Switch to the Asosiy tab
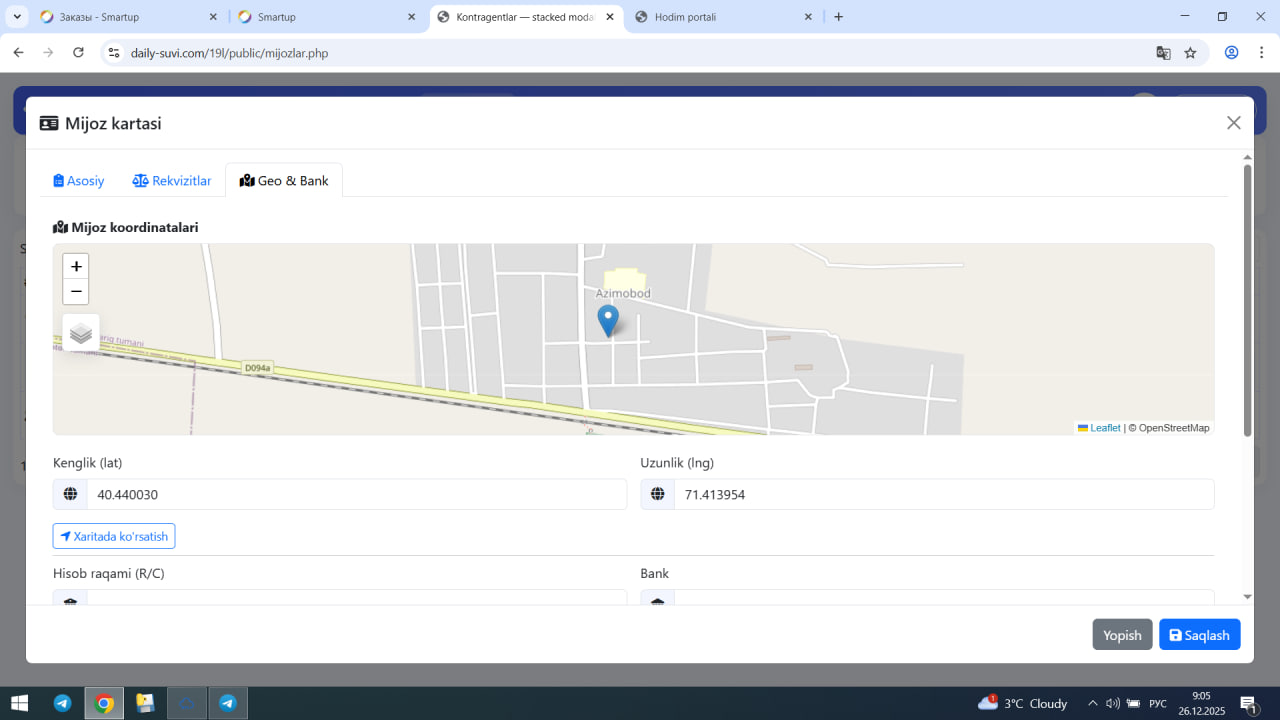The width and height of the screenshot is (1280, 720). [79, 181]
